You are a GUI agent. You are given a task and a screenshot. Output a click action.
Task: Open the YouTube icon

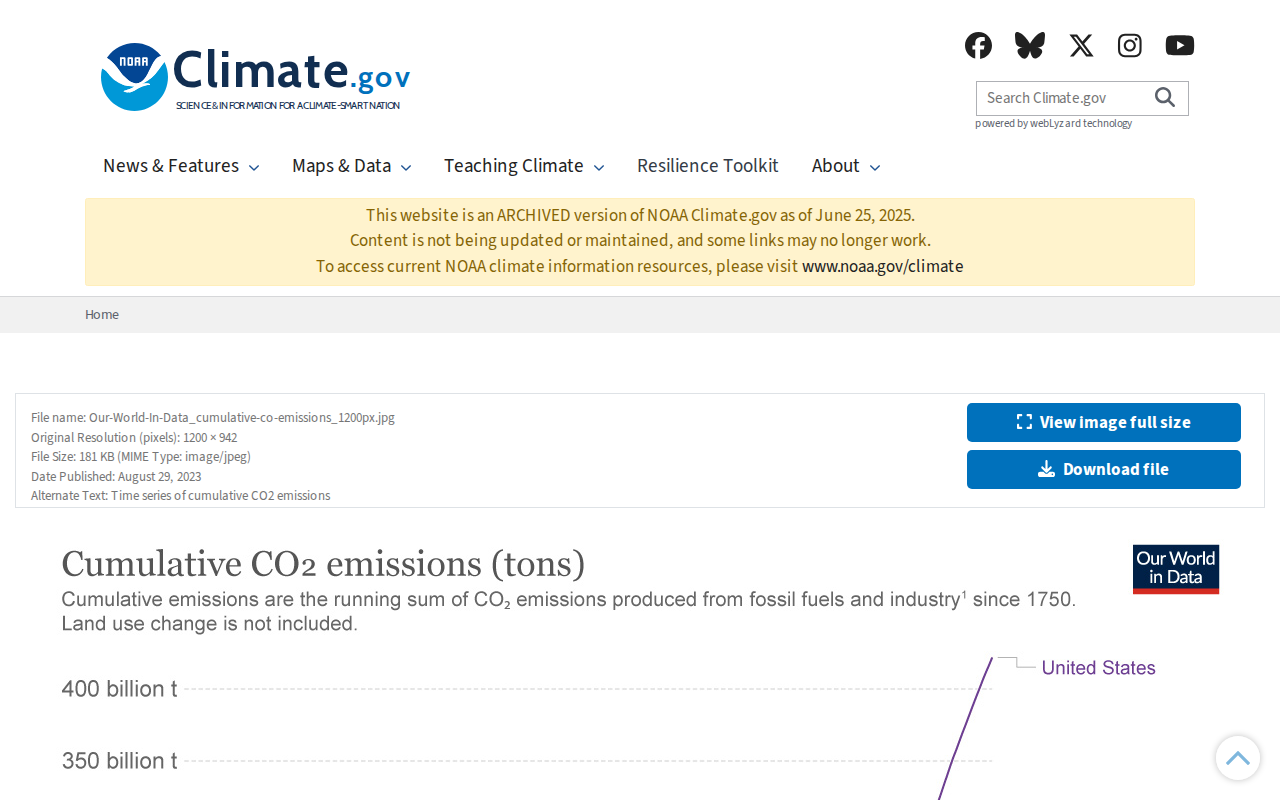pyautogui.click(x=1180, y=45)
